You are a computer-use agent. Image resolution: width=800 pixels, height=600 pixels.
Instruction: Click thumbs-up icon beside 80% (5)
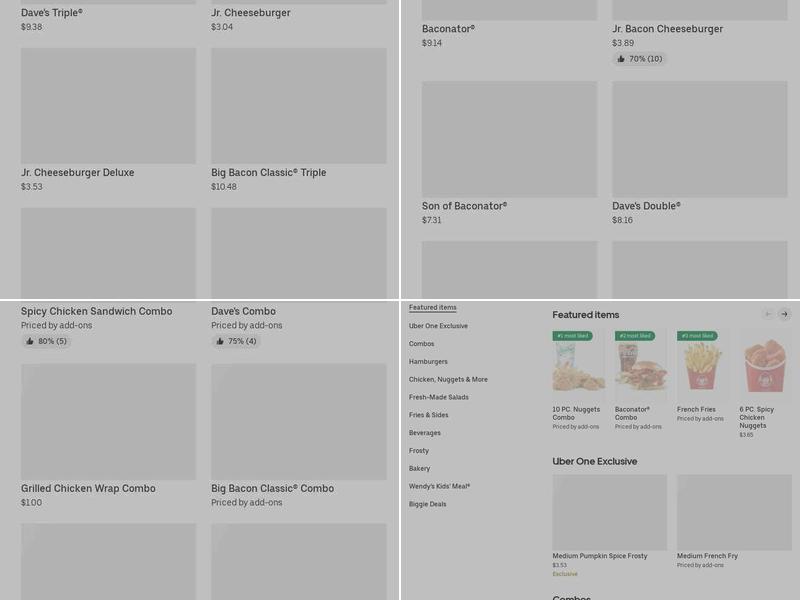[x=30, y=341]
